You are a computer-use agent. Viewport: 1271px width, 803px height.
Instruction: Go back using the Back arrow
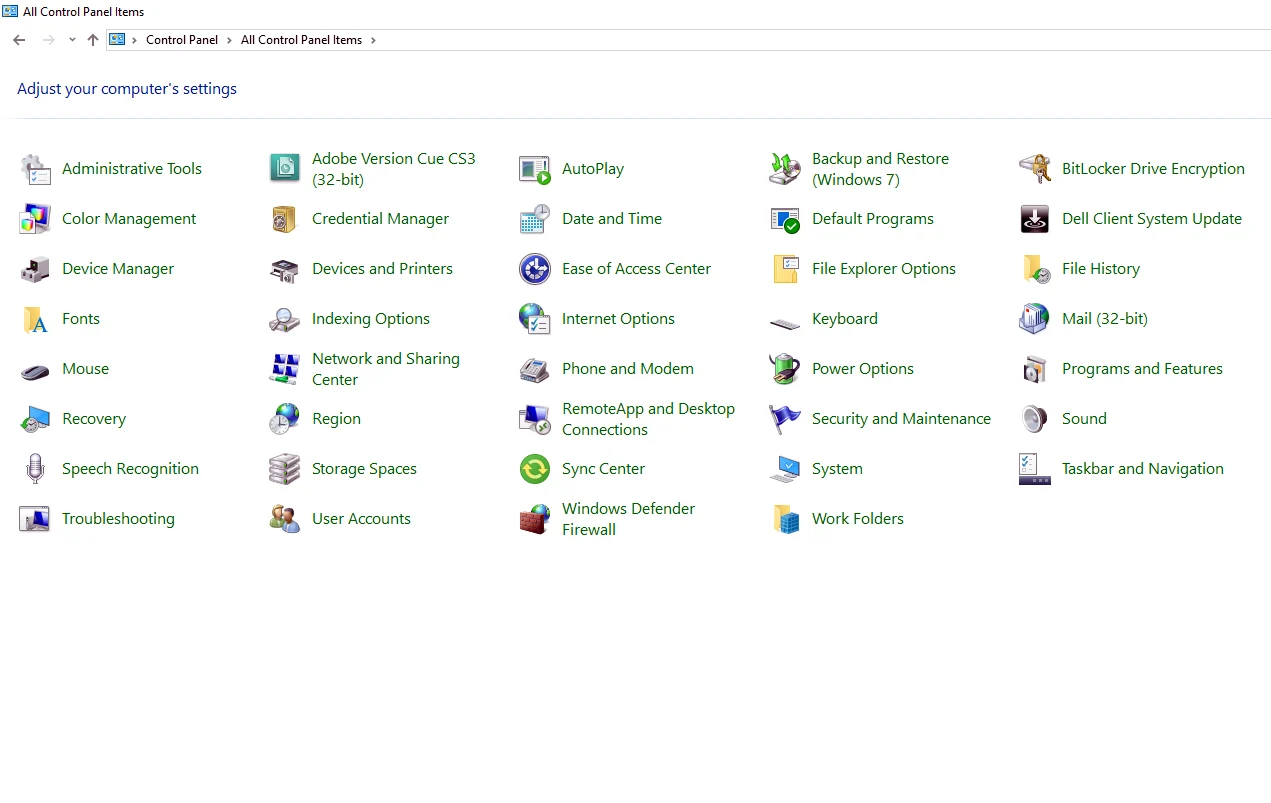click(x=19, y=40)
